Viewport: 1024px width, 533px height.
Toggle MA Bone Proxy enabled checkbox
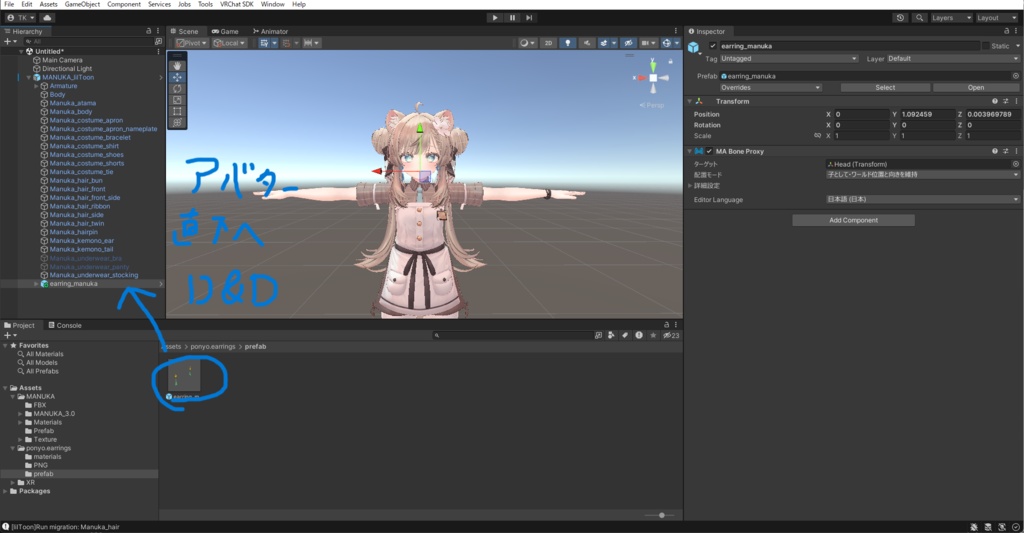(x=709, y=151)
